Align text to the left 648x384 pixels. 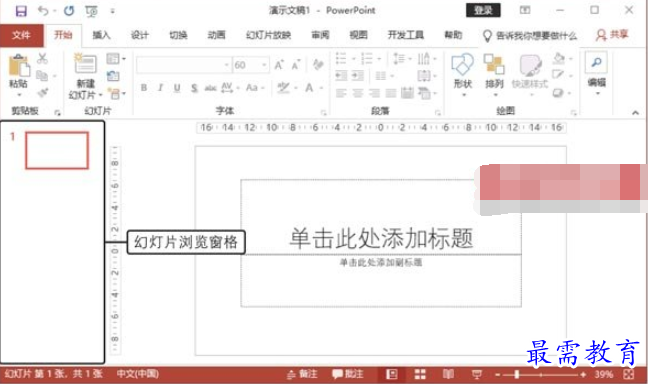coord(341,93)
